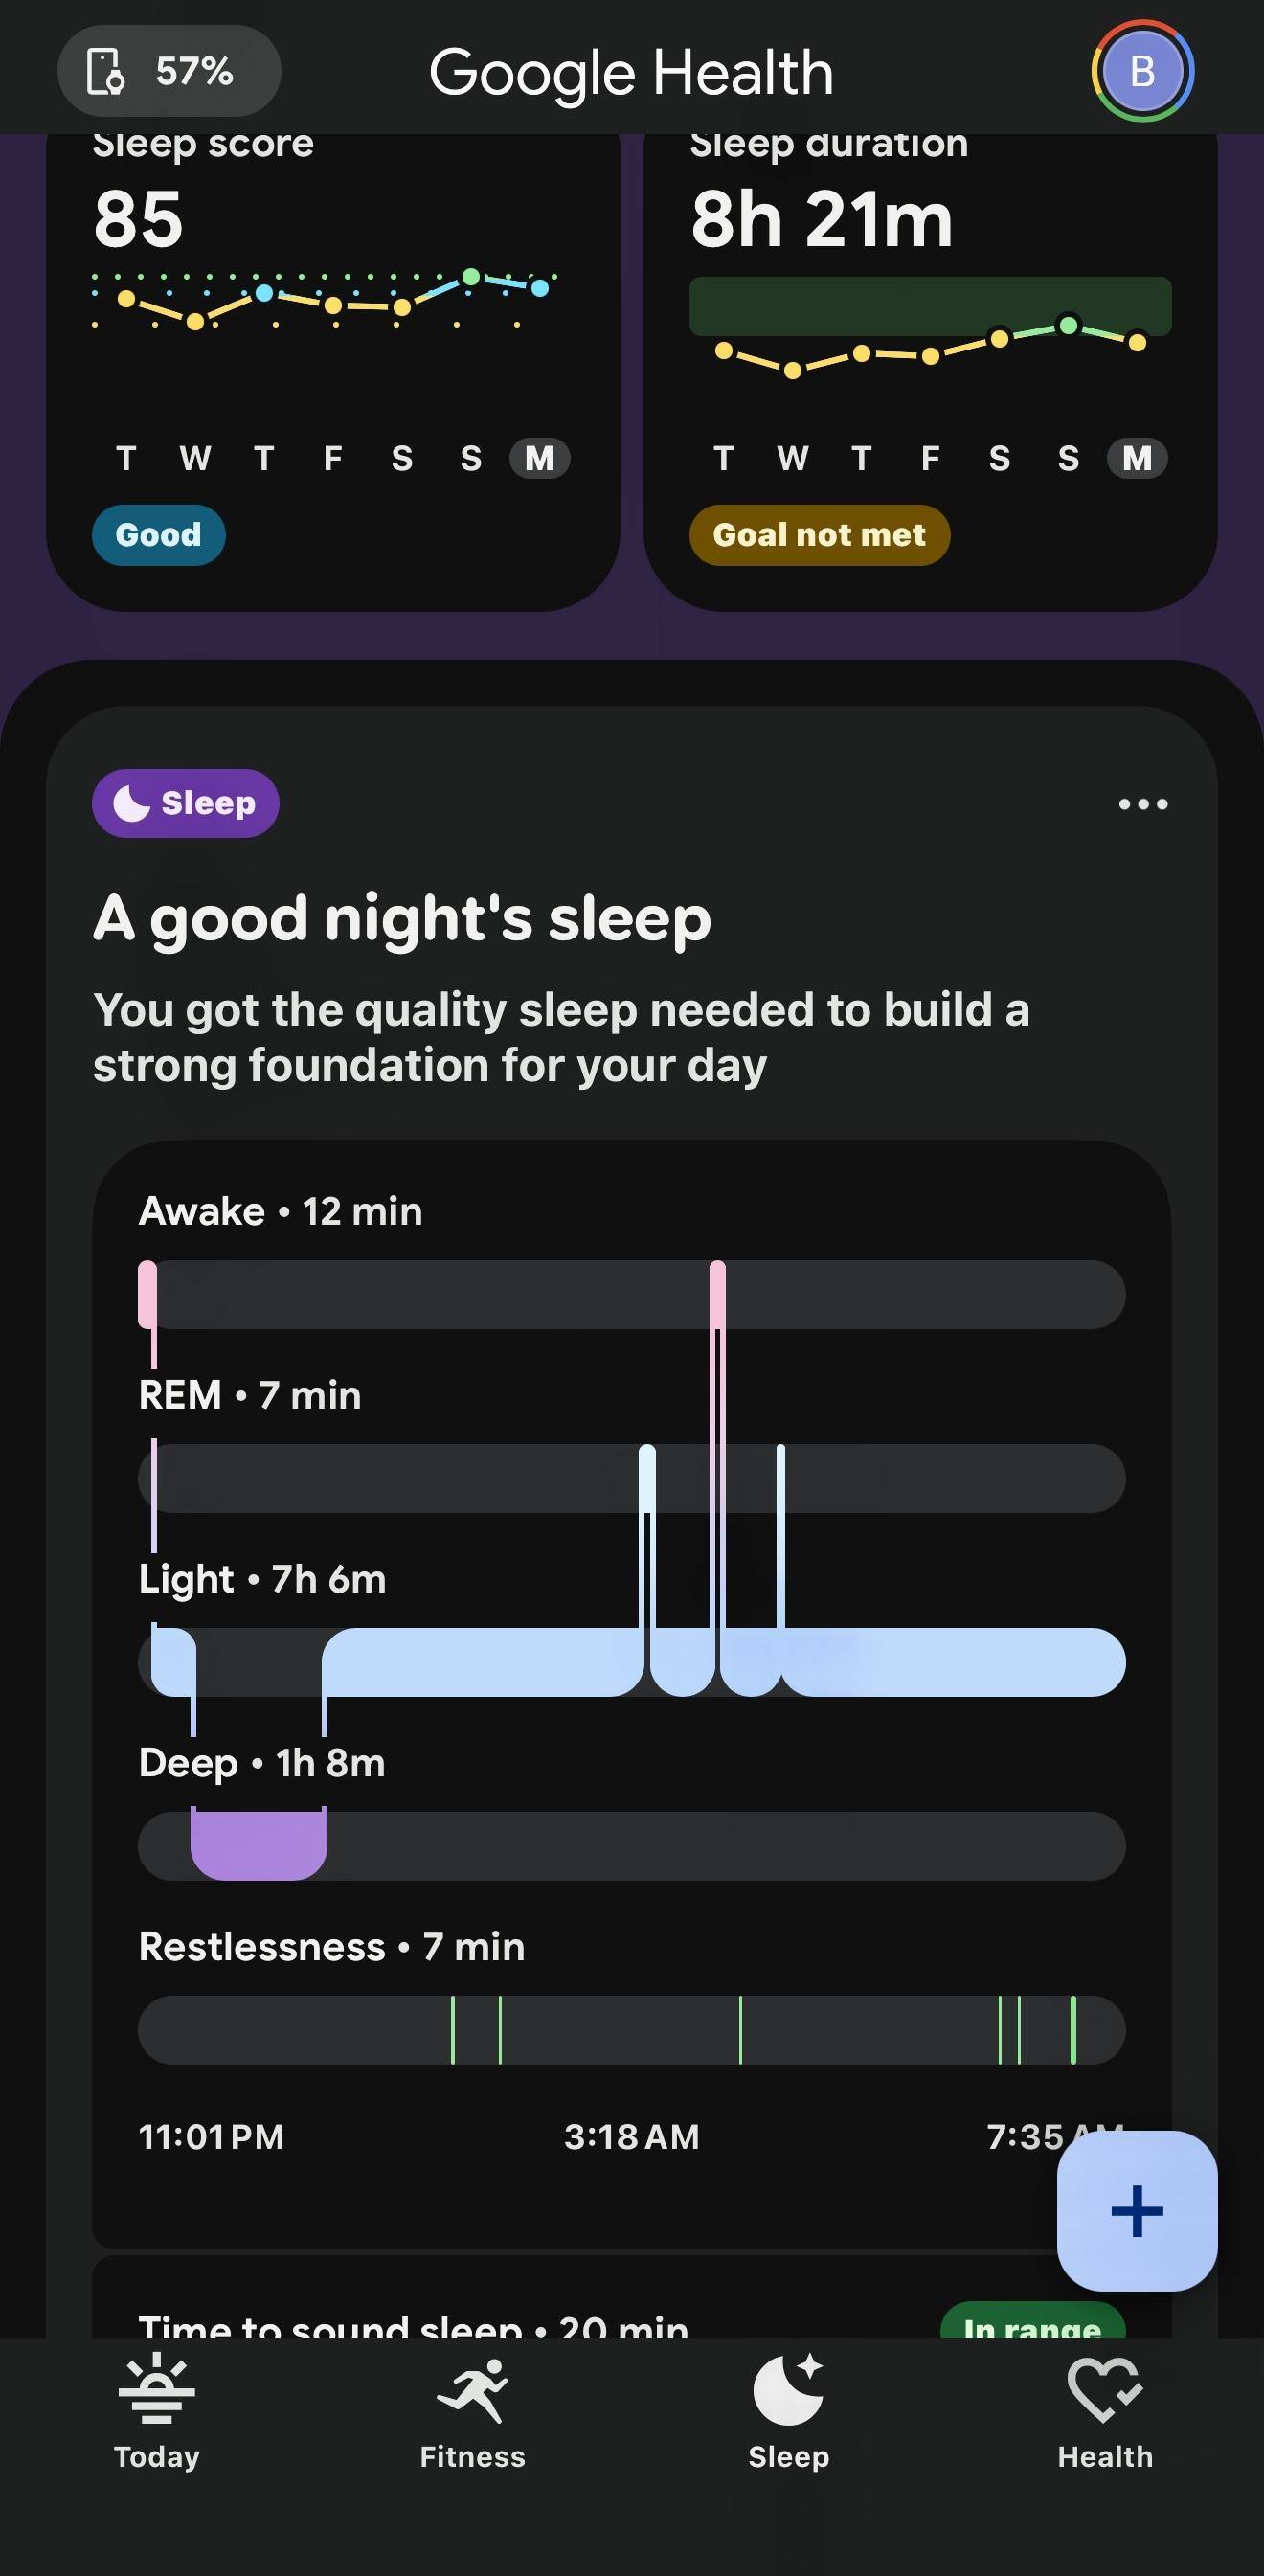The height and width of the screenshot is (2576, 1264).
Task: Open the profile avatar B
Action: [x=1142, y=71]
